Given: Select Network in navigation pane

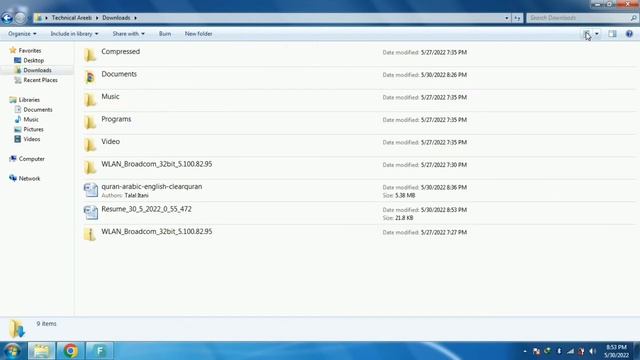Looking at the screenshot, I should 29,178.
